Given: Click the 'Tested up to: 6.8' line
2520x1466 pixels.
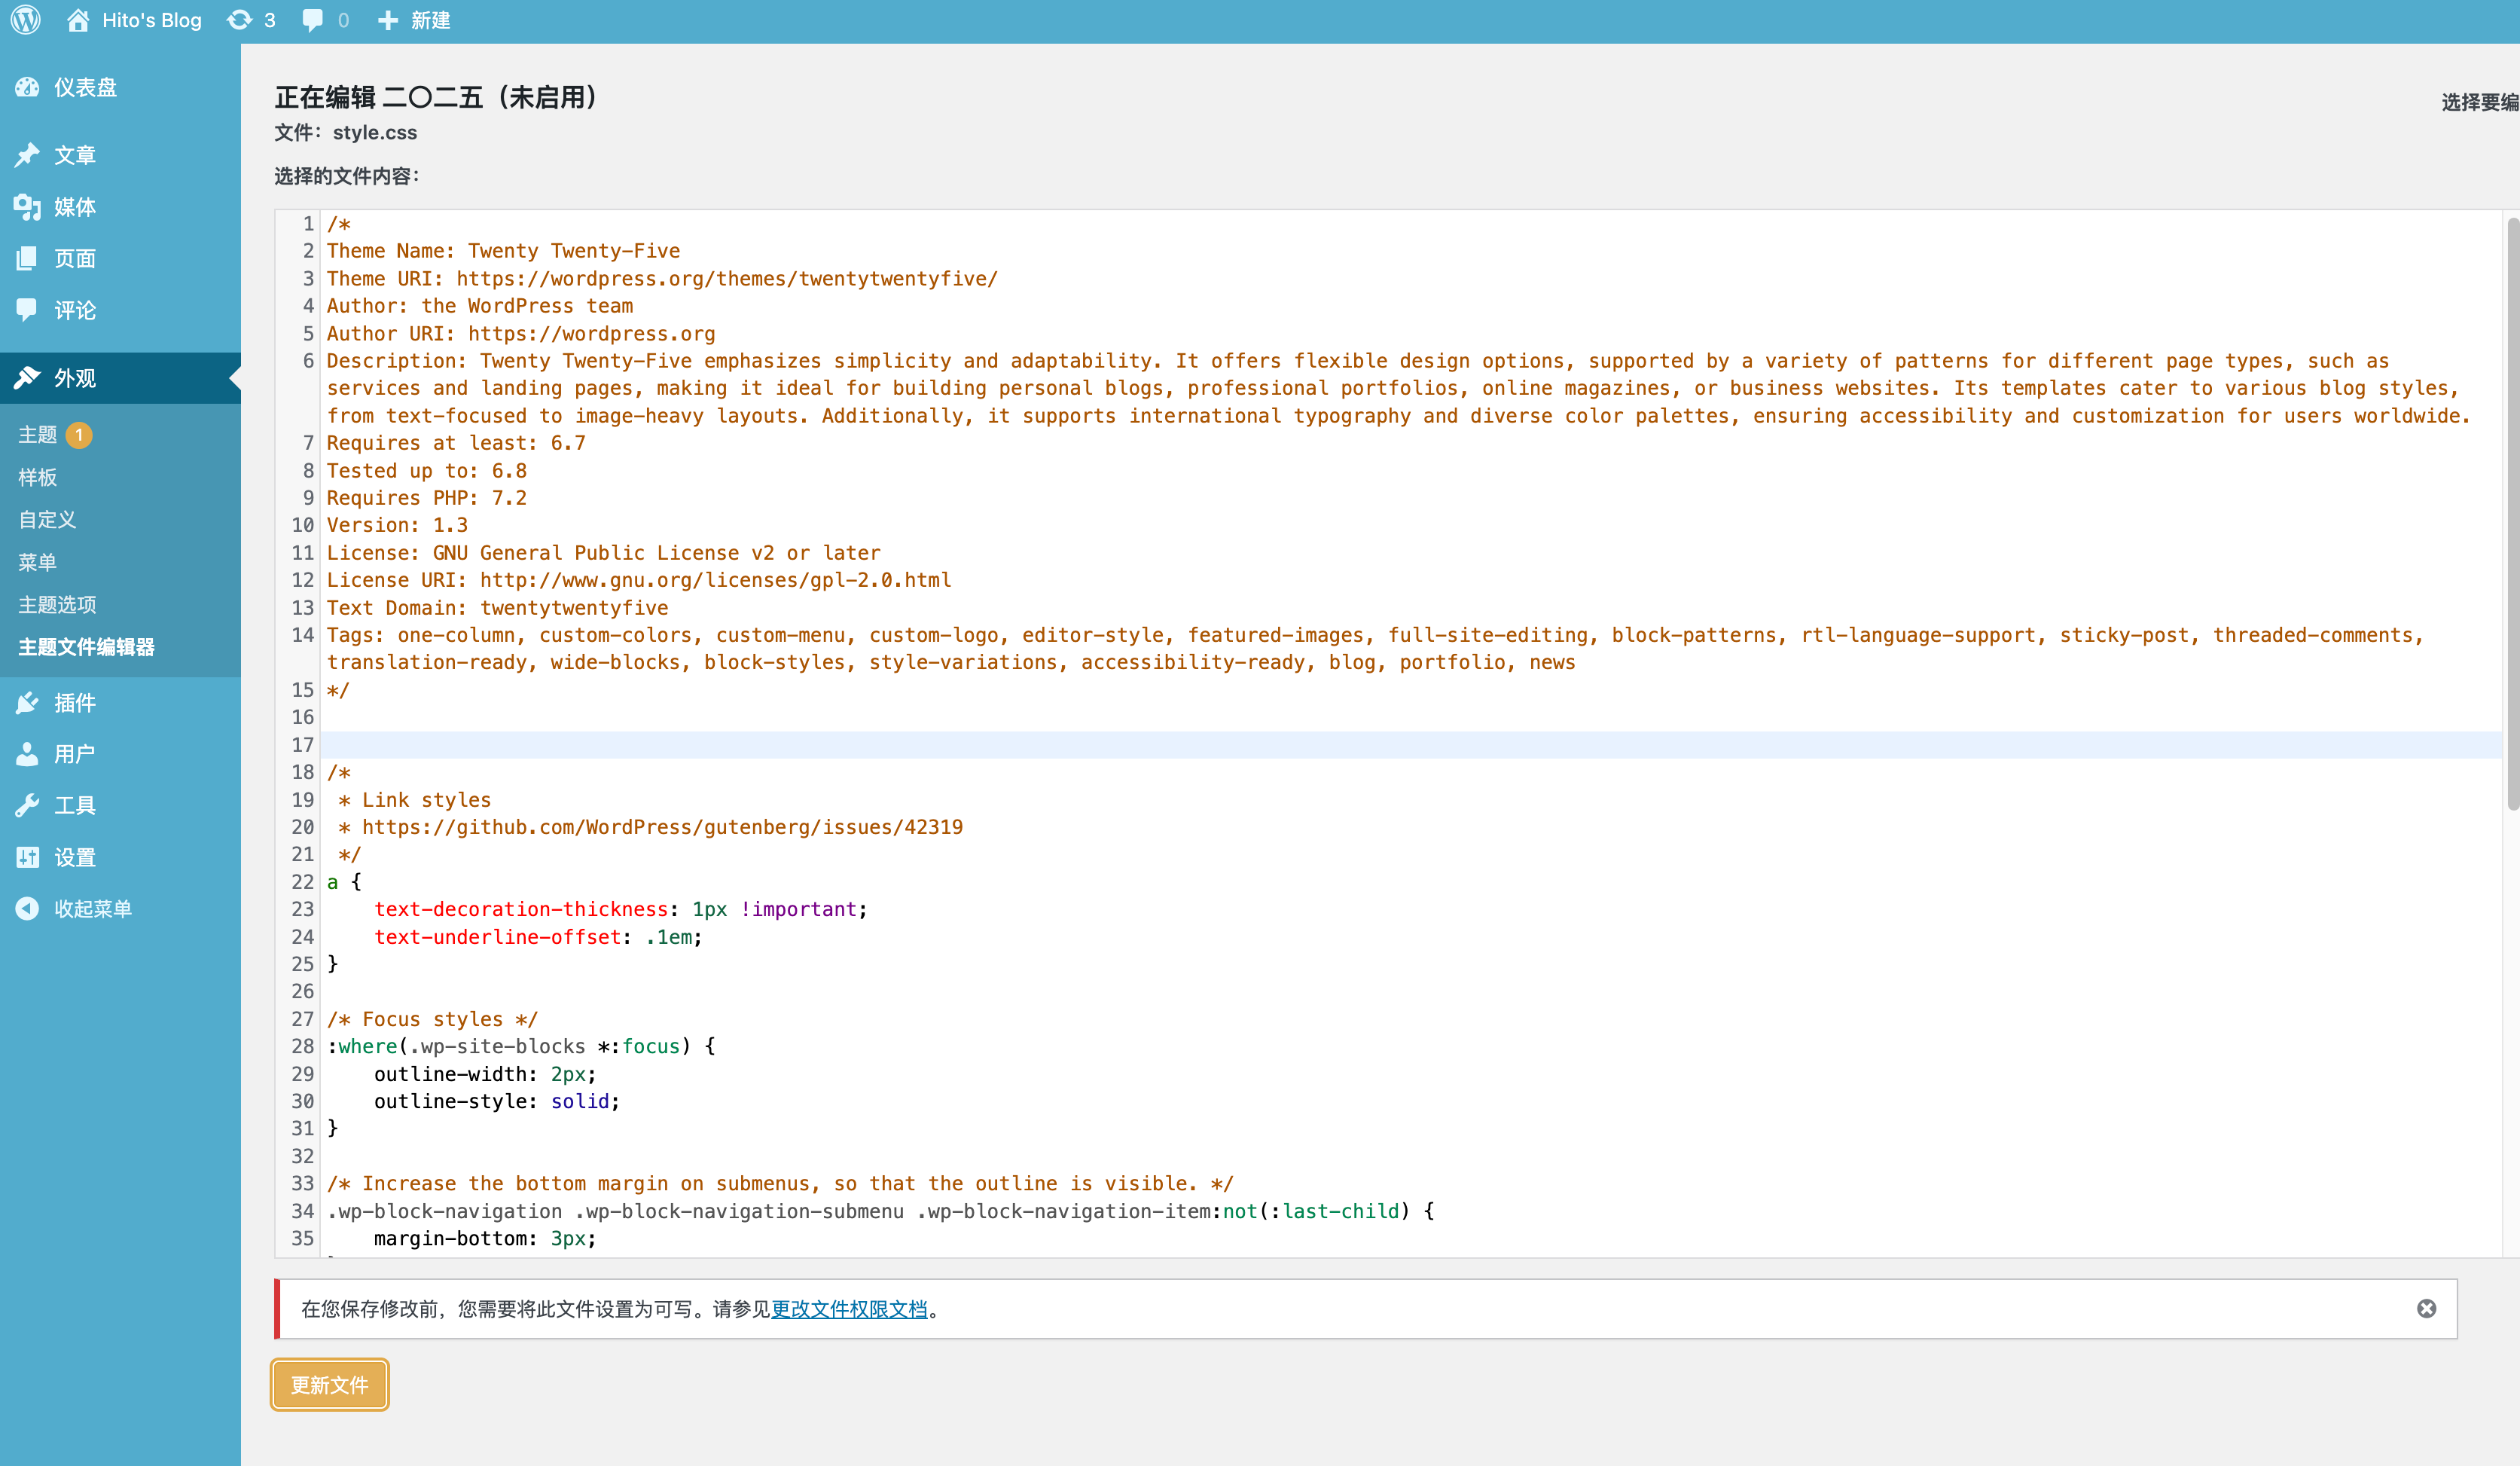Looking at the screenshot, I should pos(427,471).
